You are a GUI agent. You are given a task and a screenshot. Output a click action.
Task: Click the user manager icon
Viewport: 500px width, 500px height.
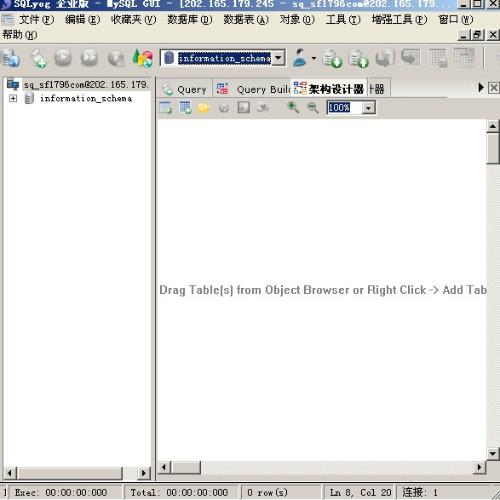[x=300, y=58]
